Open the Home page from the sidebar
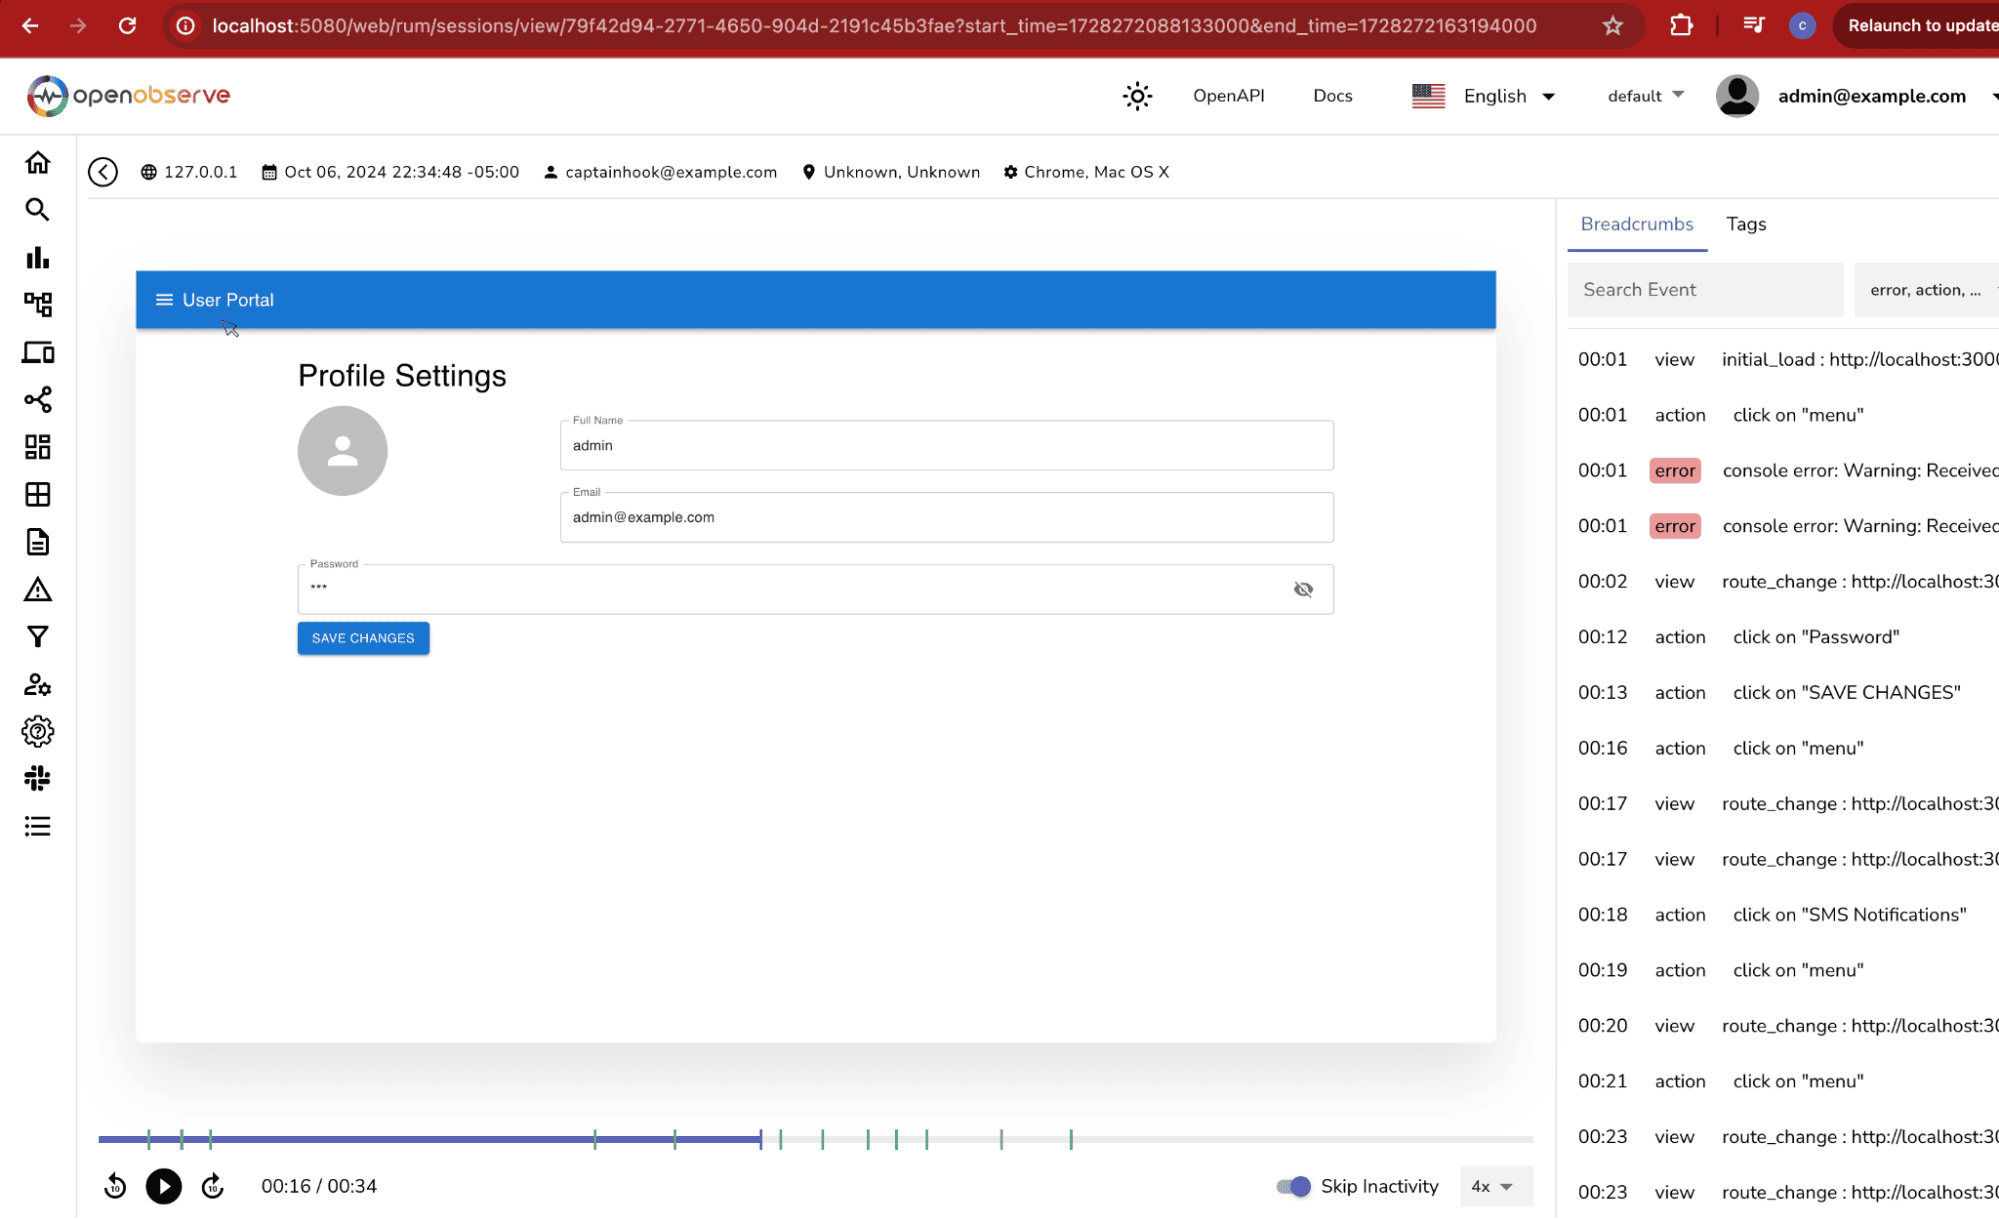This screenshot has height=1220, width=1999. [x=37, y=161]
